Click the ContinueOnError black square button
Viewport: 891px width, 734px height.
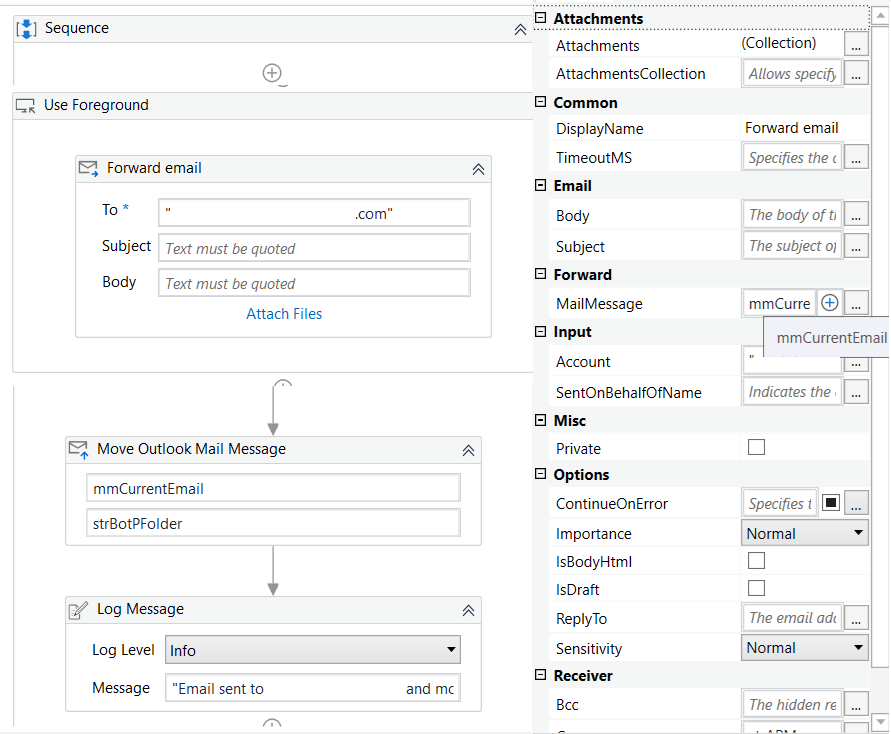(x=831, y=502)
